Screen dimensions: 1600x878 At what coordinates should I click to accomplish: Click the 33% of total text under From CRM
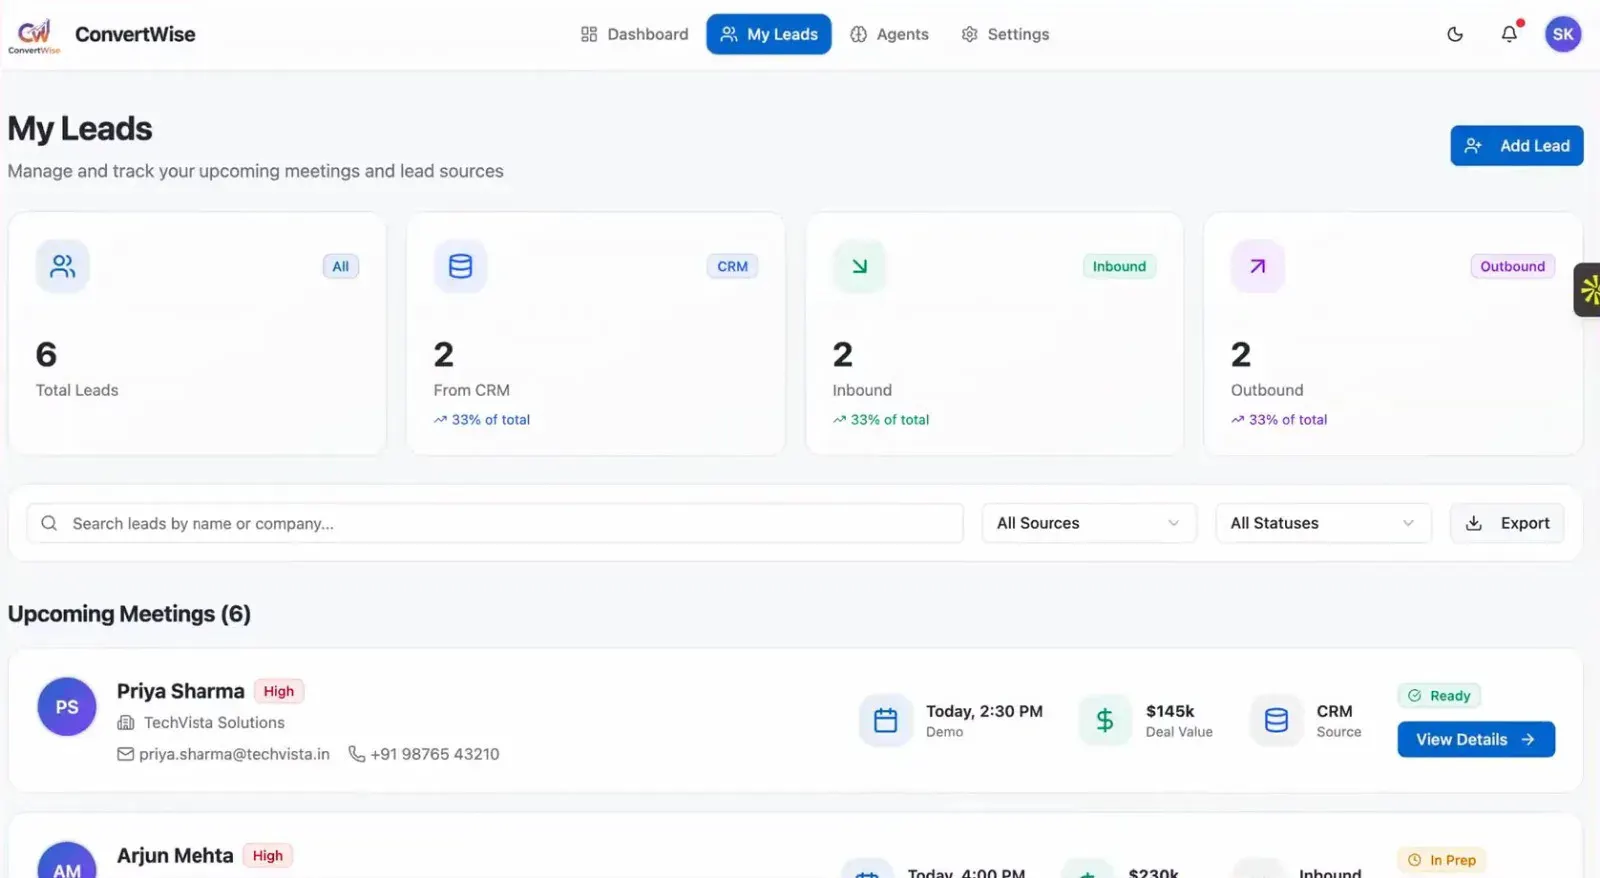[x=490, y=420]
